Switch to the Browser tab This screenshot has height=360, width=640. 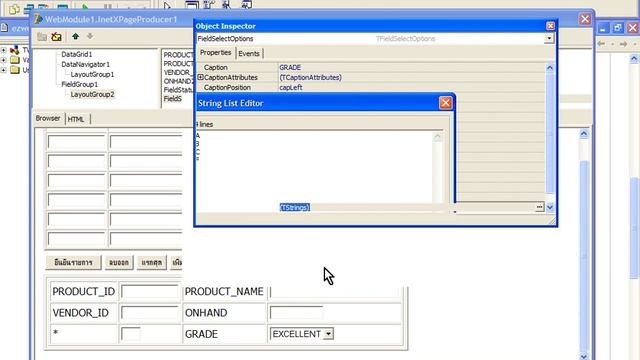point(48,118)
